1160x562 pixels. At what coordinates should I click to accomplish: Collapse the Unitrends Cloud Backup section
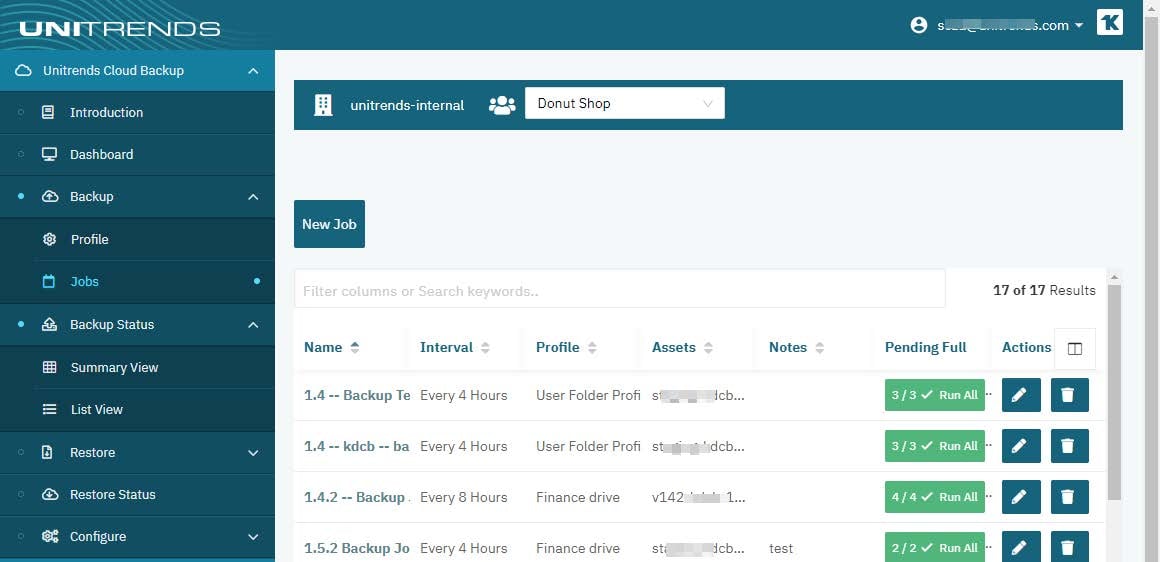253,71
